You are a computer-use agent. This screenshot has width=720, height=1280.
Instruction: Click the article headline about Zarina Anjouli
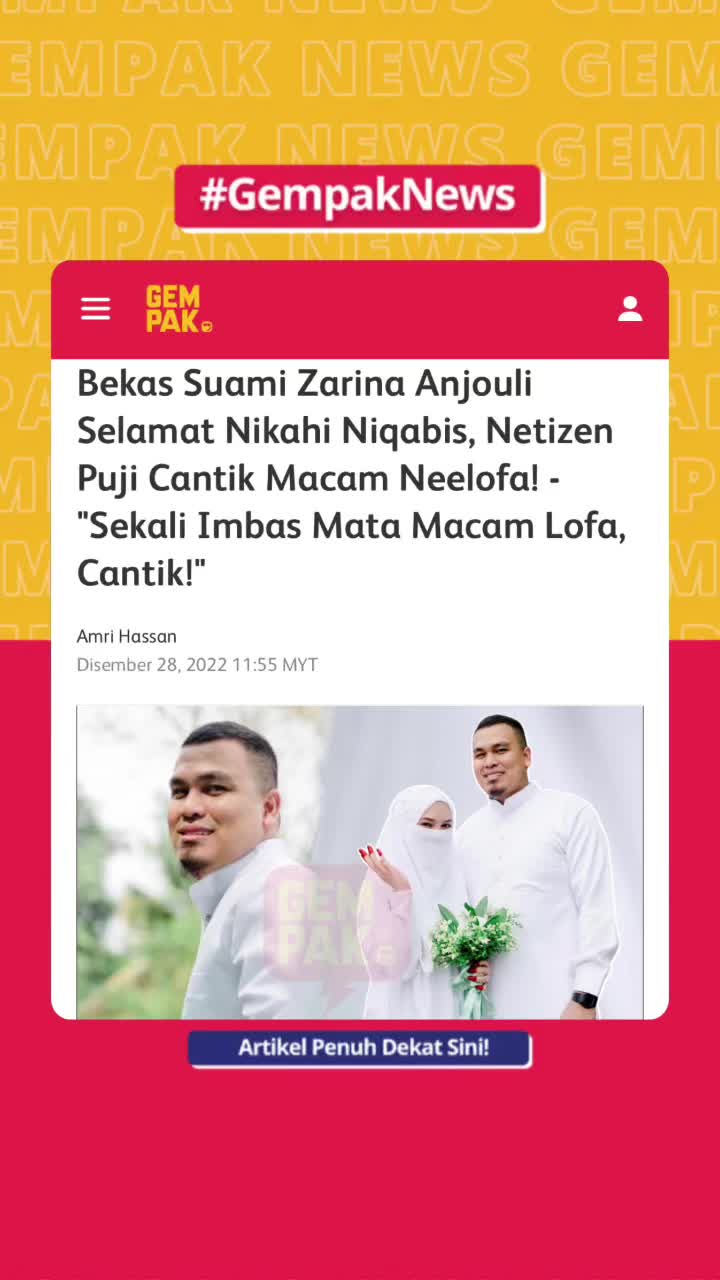352,479
